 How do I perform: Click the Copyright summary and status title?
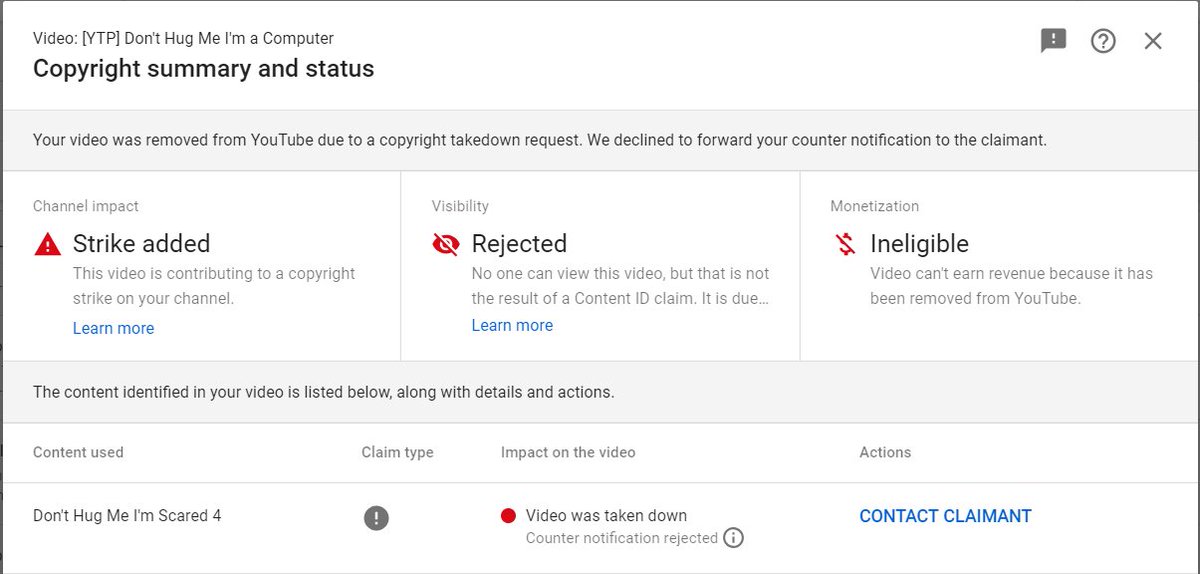[204, 69]
